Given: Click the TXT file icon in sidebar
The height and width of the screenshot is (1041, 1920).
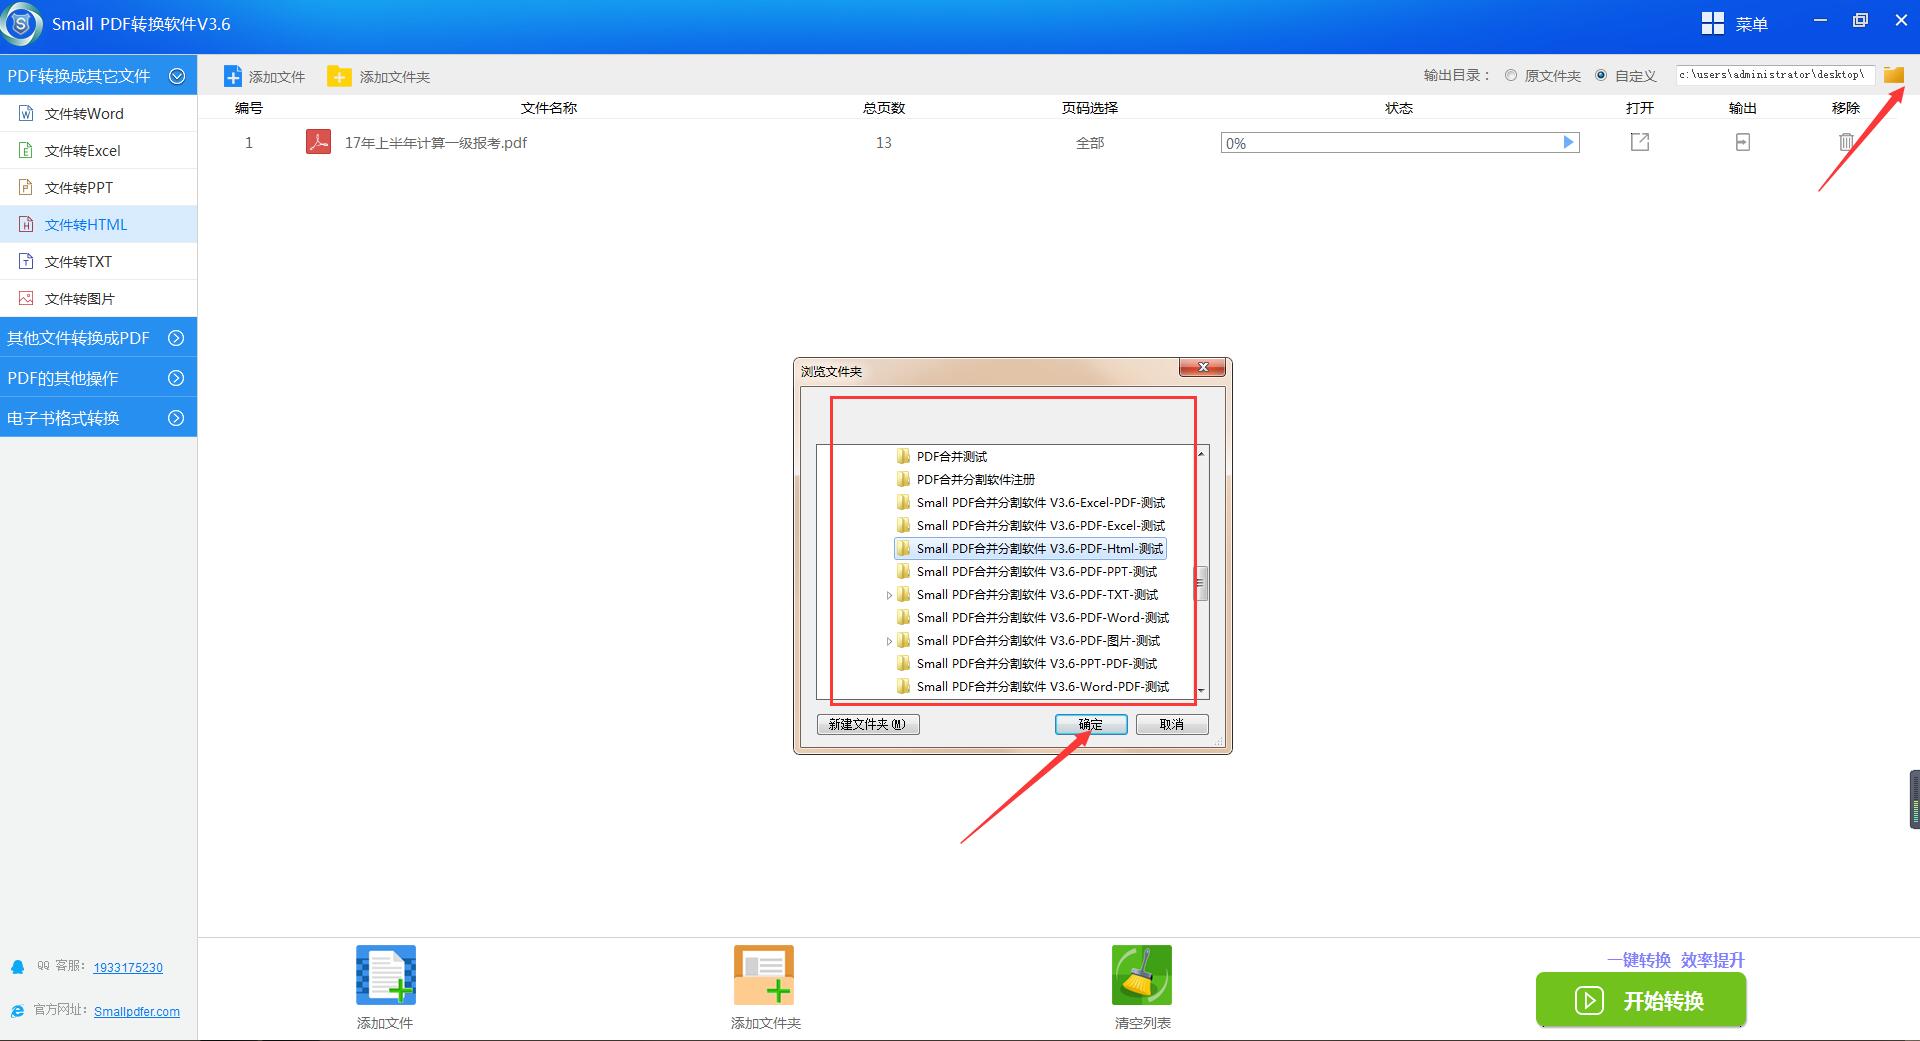Looking at the screenshot, I should 26,261.
